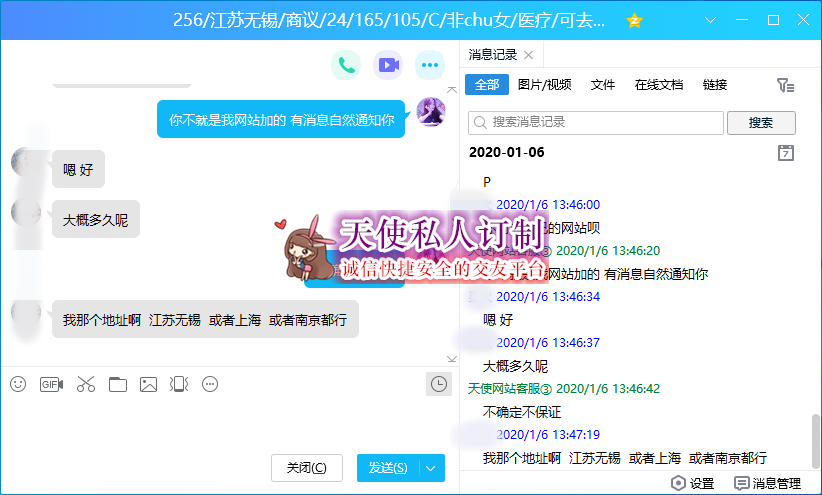Start a video call
Screen dimensions: 822x495
coord(388,66)
